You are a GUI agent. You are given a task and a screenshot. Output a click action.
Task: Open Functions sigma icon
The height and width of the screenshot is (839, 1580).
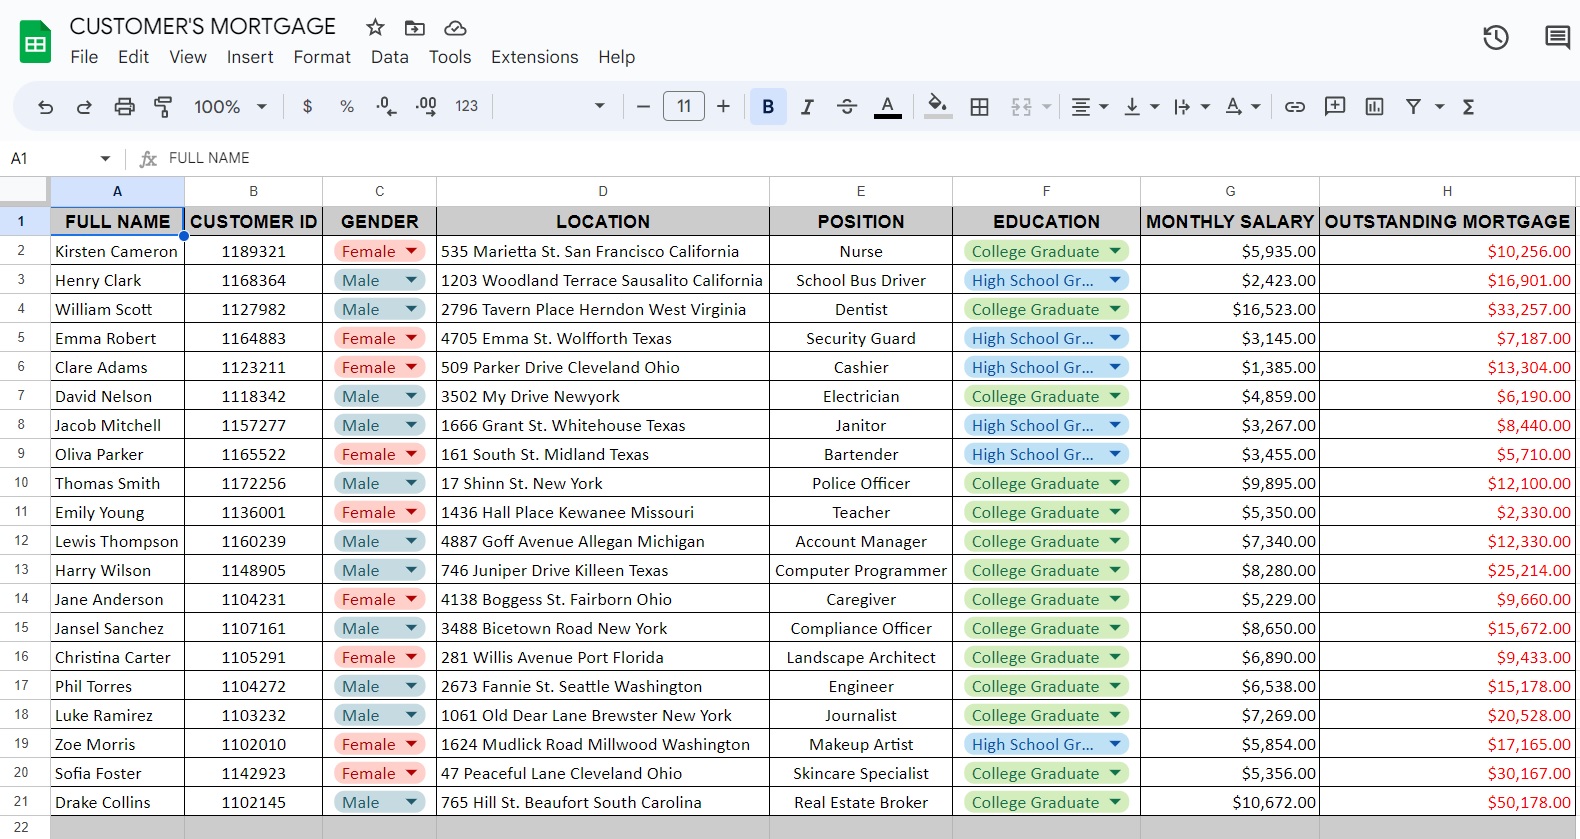[x=1469, y=107]
